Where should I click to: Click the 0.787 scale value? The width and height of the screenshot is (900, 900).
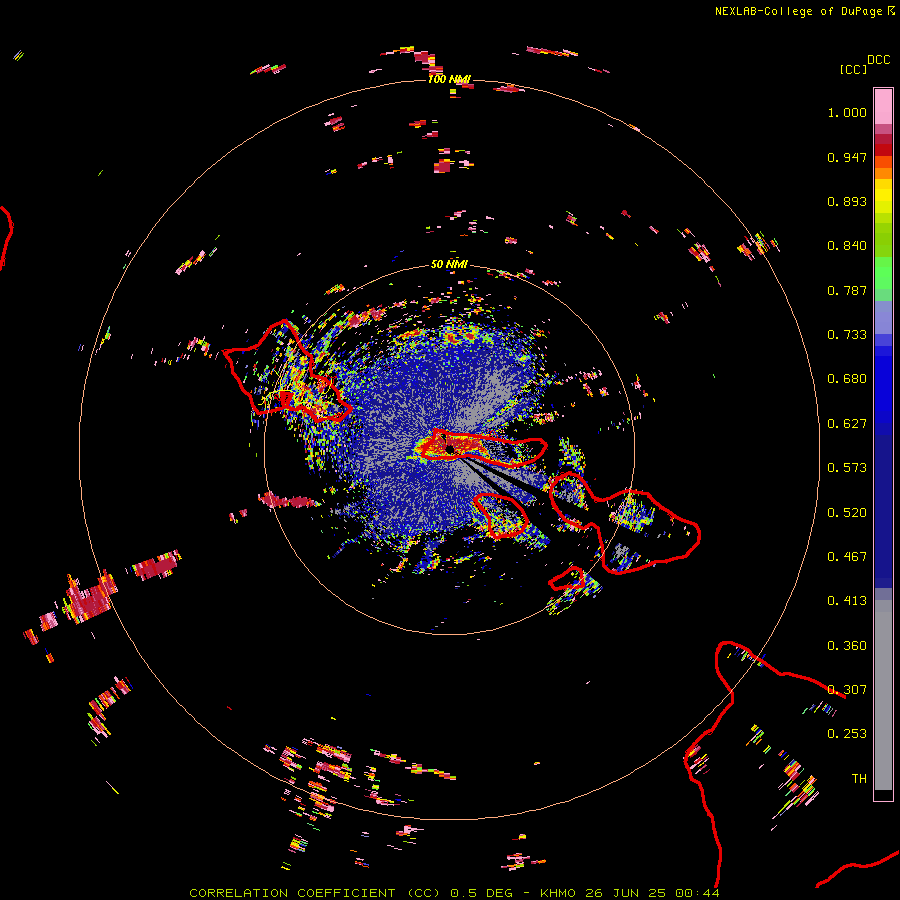click(x=847, y=290)
